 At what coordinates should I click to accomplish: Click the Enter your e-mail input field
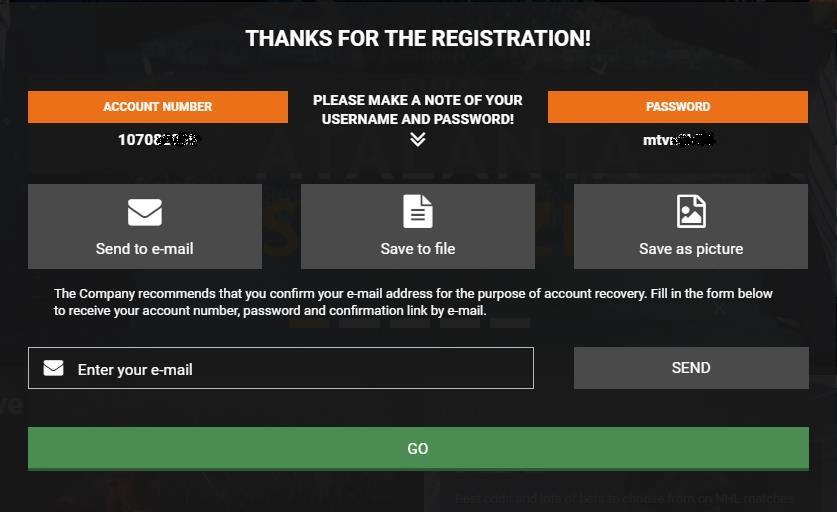[281, 368]
